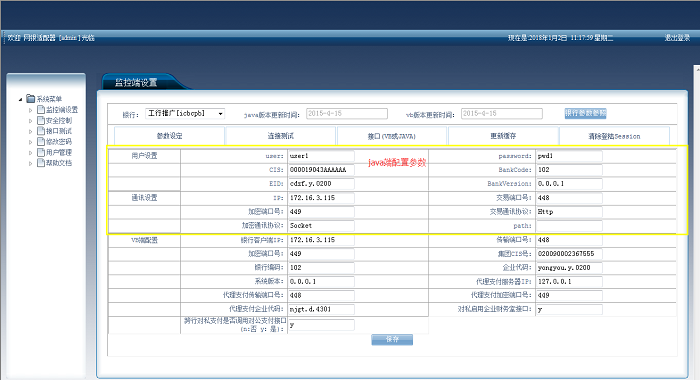Click the 代理支付传输端口号 input field
The width and height of the screenshot is (700, 380).
321,296
